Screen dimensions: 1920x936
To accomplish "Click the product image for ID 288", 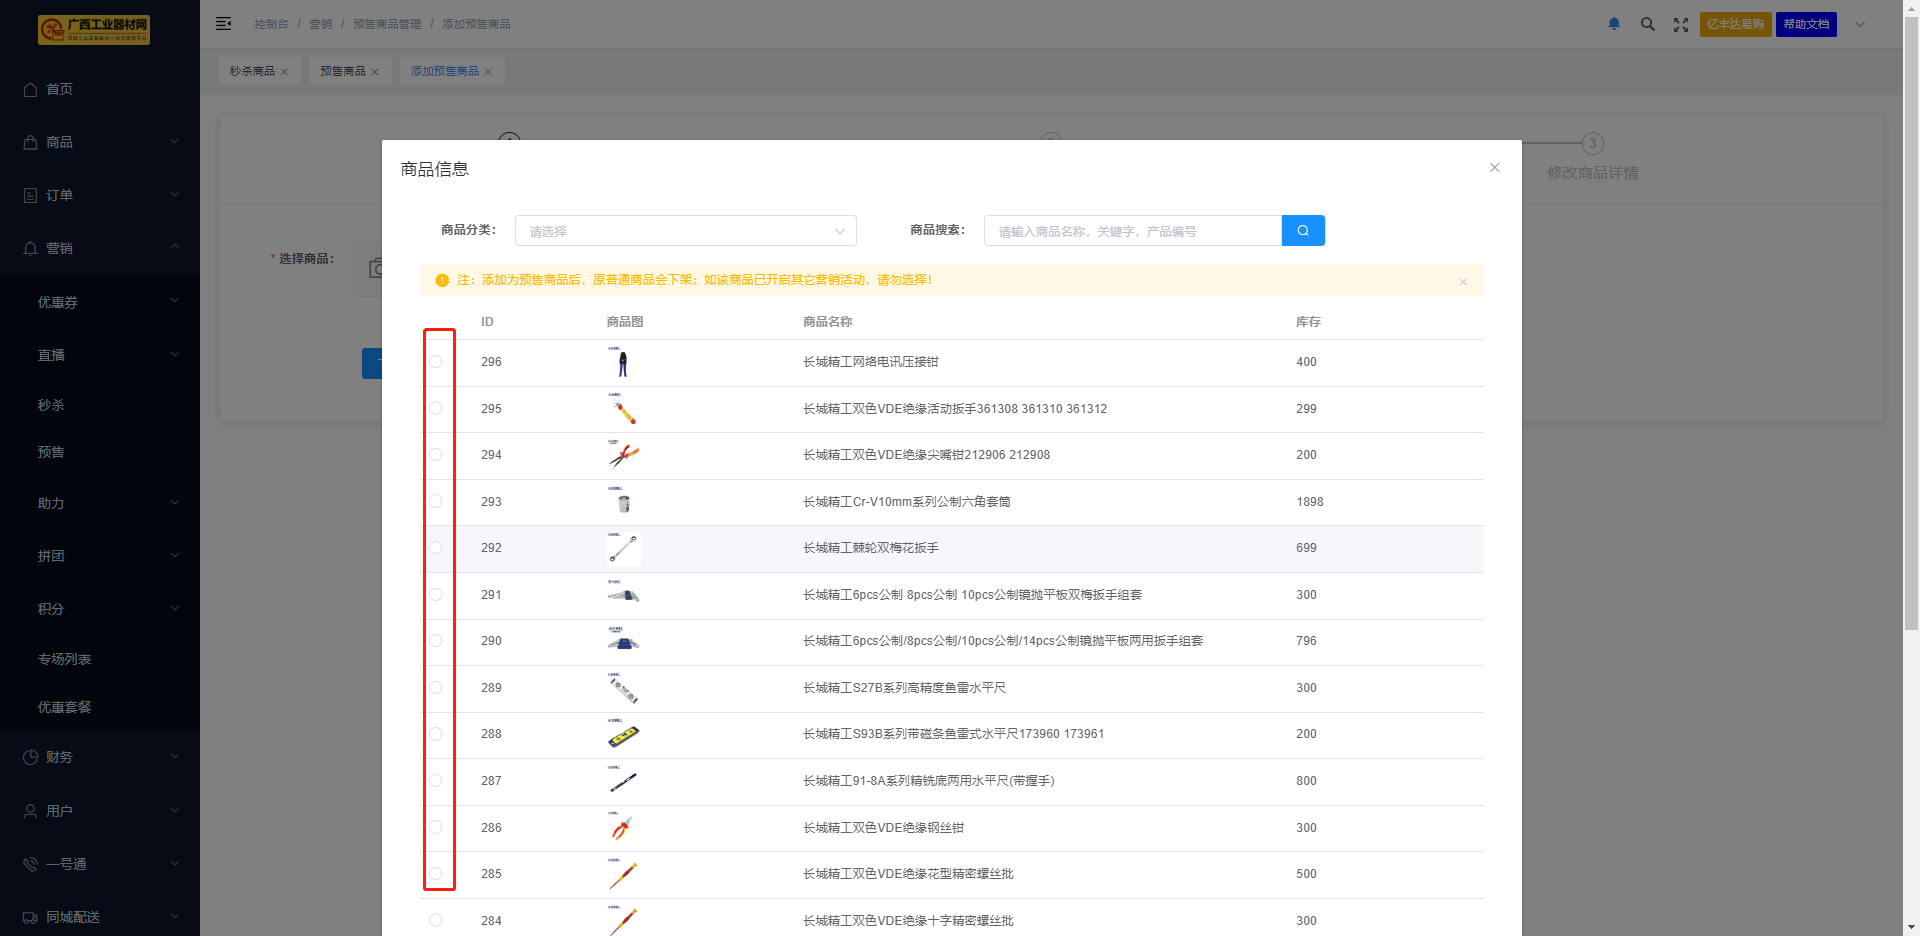I will point(623,735).
